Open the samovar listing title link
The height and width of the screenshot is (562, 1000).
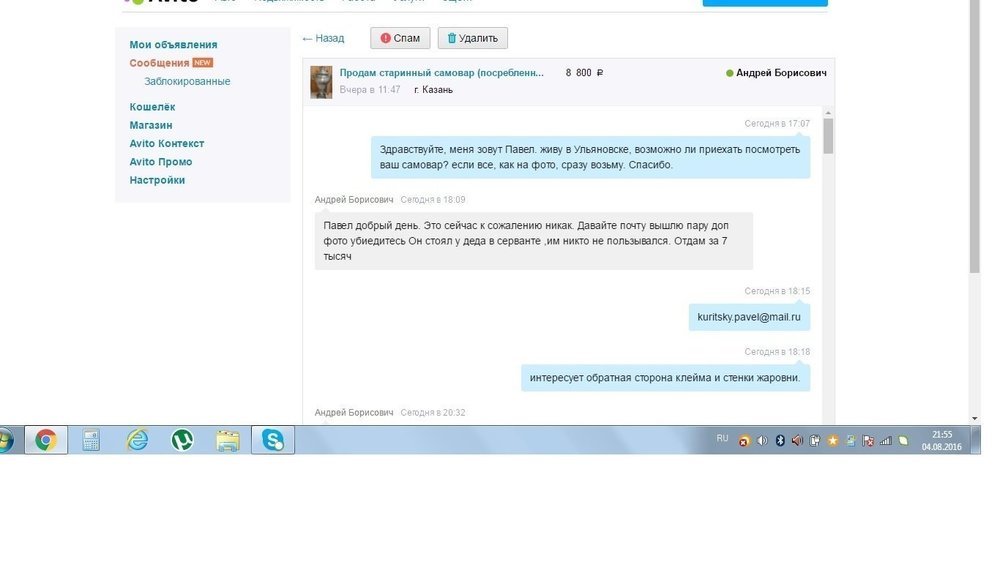coord(441,73)
